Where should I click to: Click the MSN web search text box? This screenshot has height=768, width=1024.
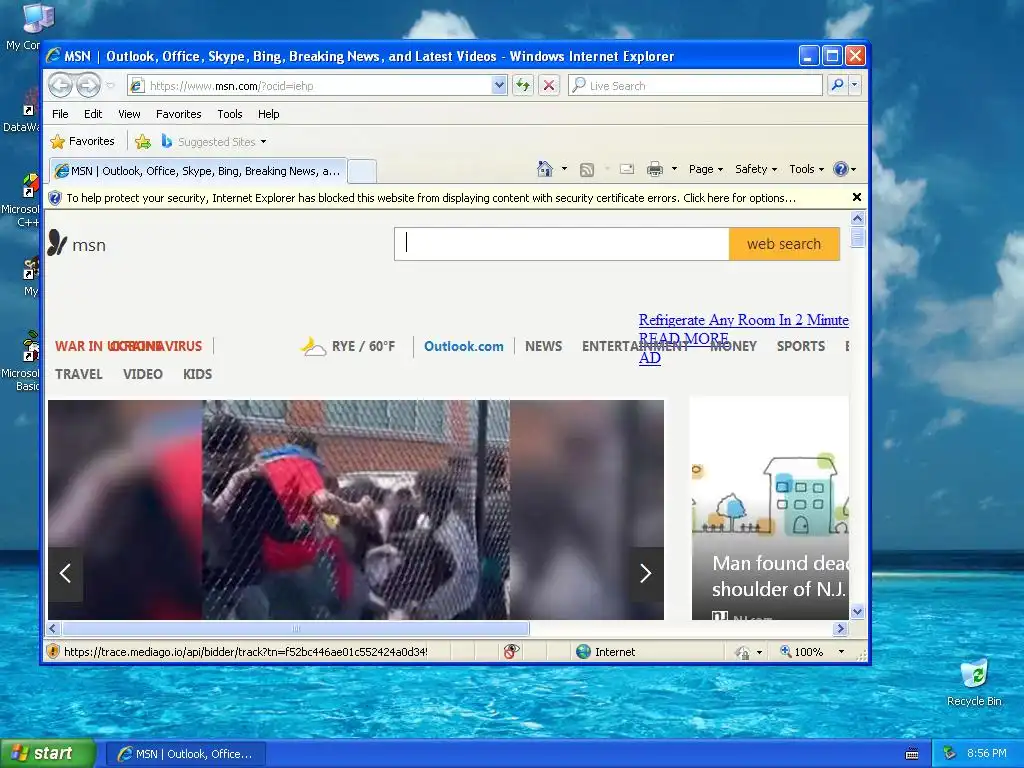pyautogui.click(x=562, y=244)
